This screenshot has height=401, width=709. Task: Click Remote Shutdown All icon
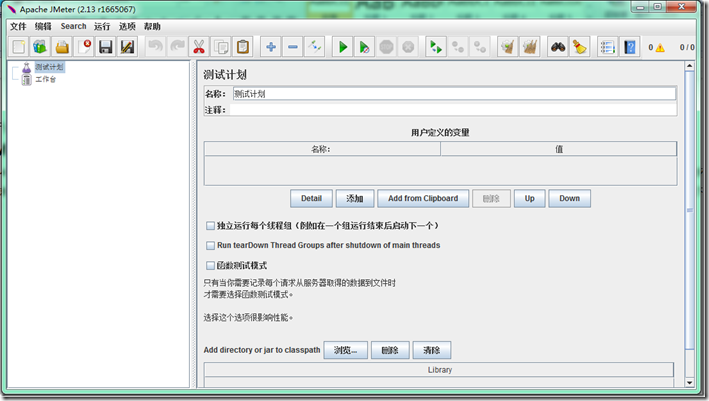pyautogui.click(x=479, y=47)
